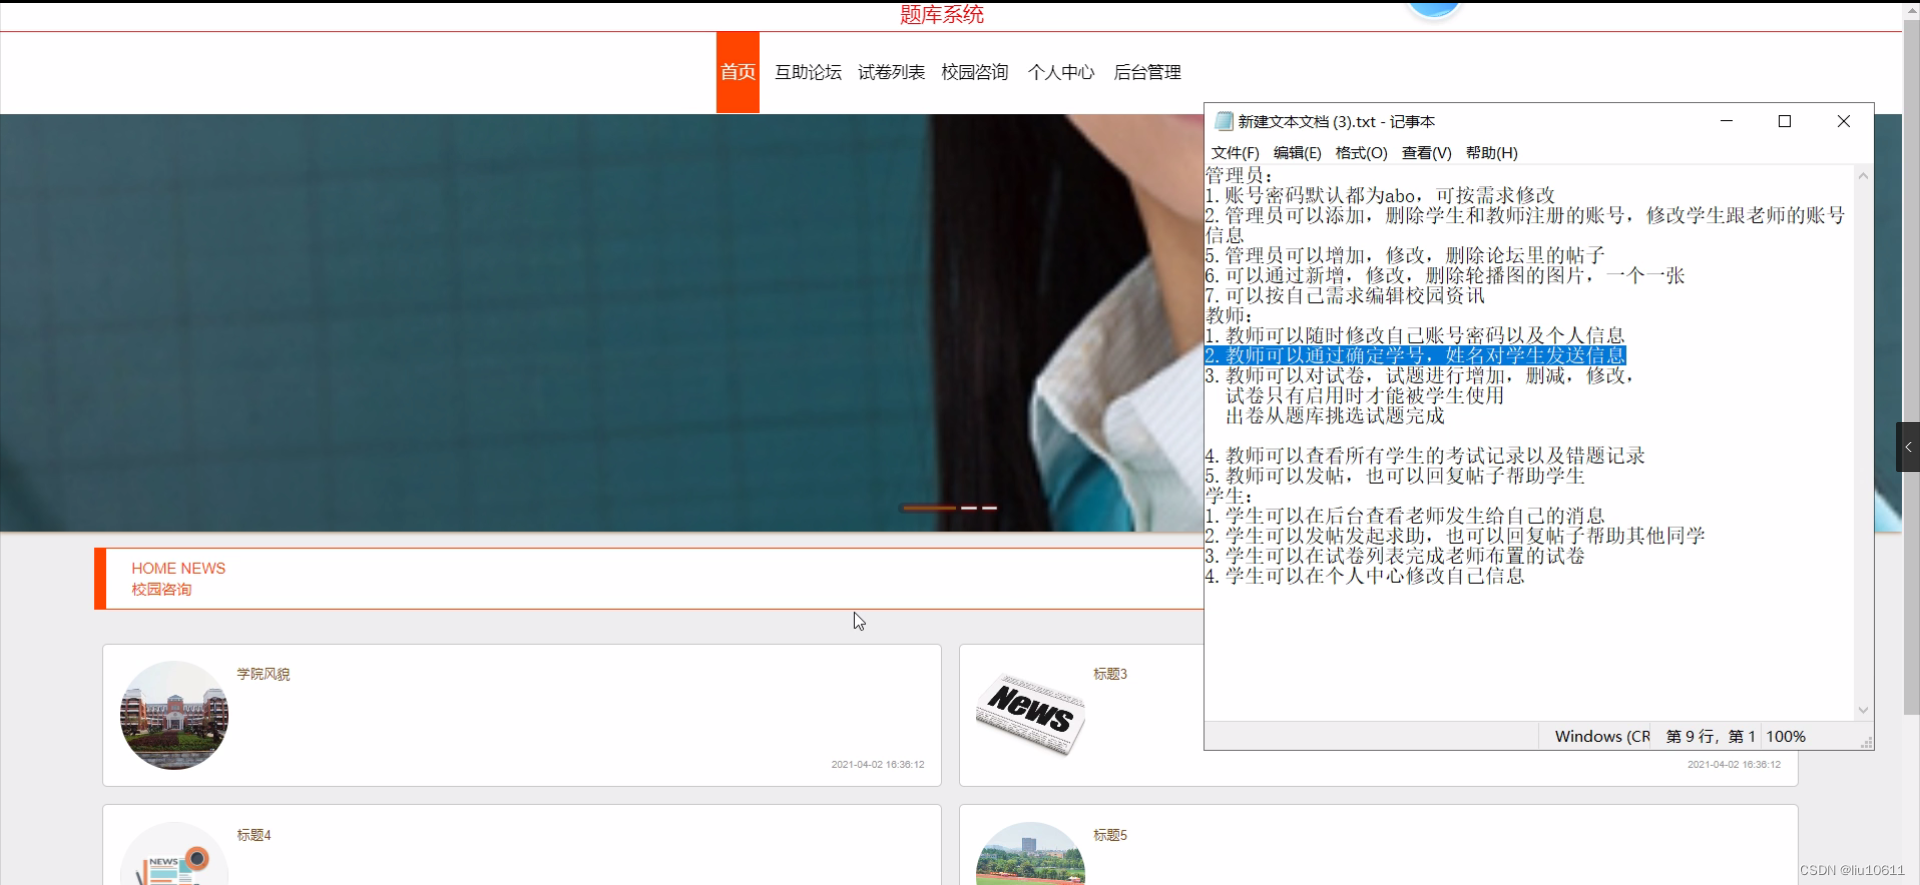Open Notepad's 格式(O) menu
The width and height of the screenshot is (1920, 885).
pos(1361,153)
